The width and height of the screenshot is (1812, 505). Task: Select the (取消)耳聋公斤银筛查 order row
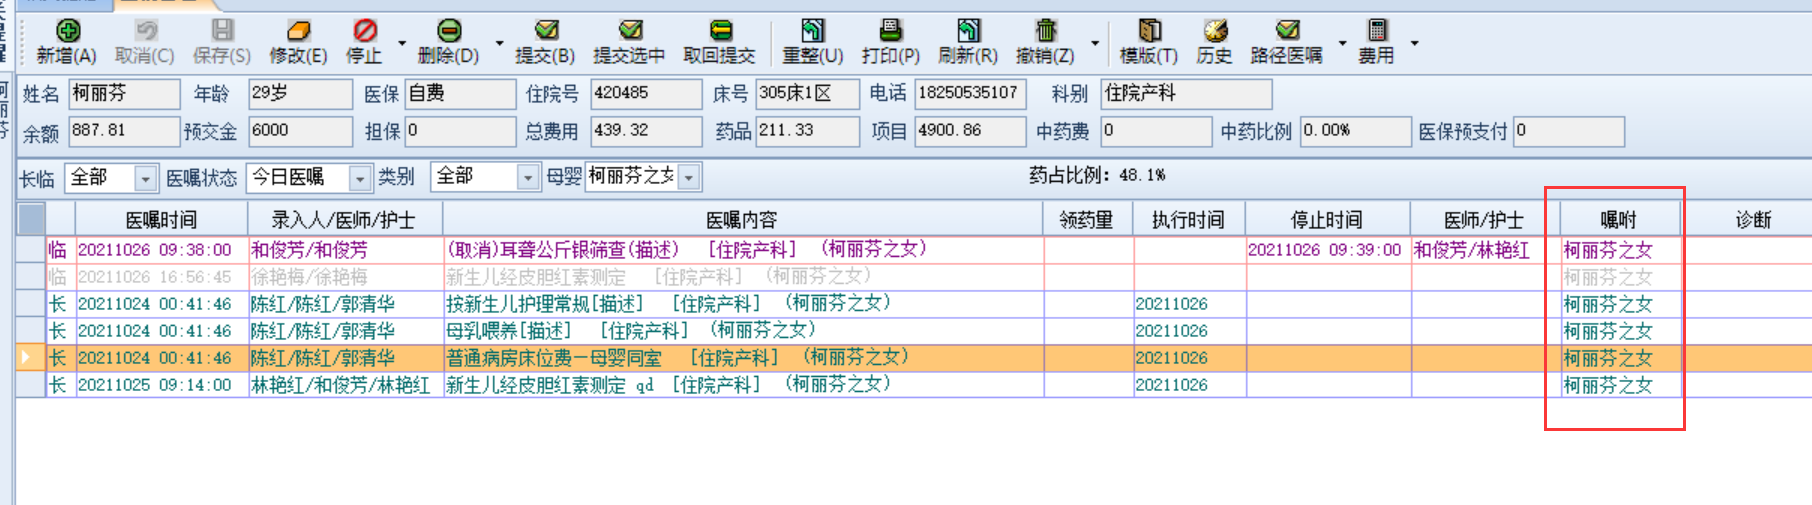coord(914,250)
